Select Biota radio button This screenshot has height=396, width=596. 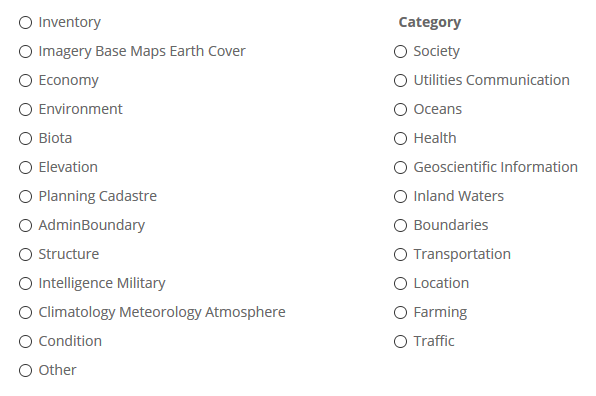(x=25, y=138)
